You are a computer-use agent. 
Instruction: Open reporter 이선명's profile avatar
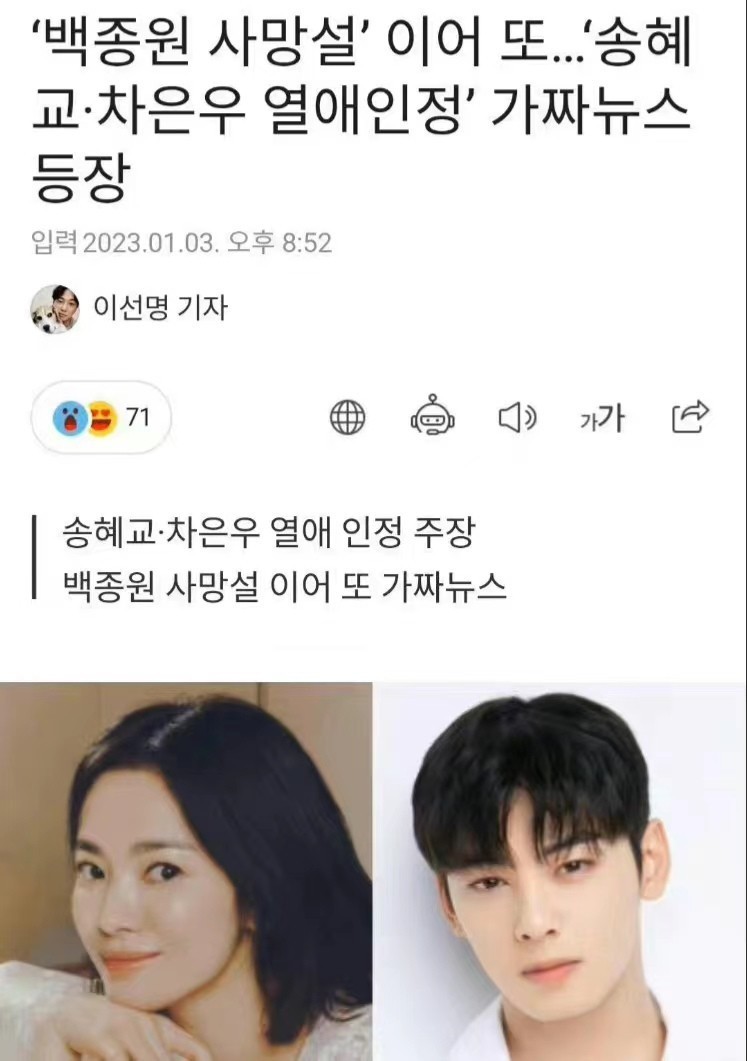(55, 309)
